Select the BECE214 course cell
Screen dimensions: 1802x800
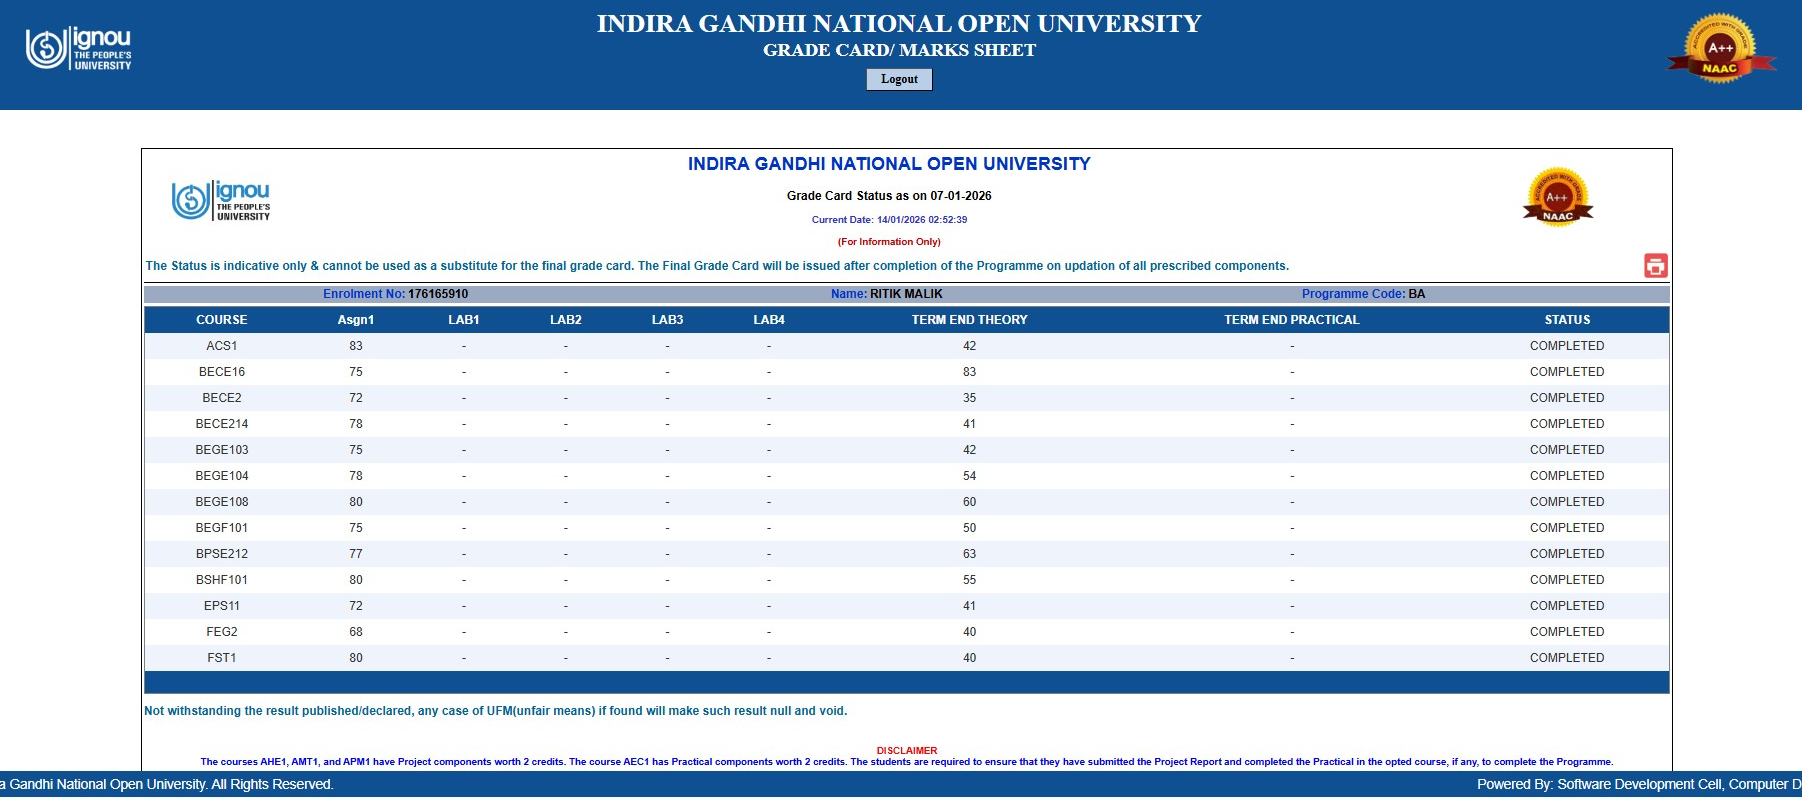[x=222, y=424]
